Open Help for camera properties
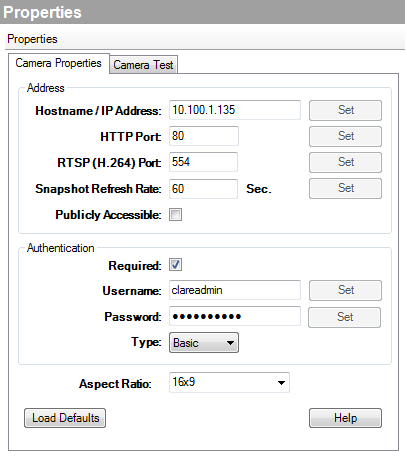The width and height of the screenshot is (407, 456). (345, 418)
